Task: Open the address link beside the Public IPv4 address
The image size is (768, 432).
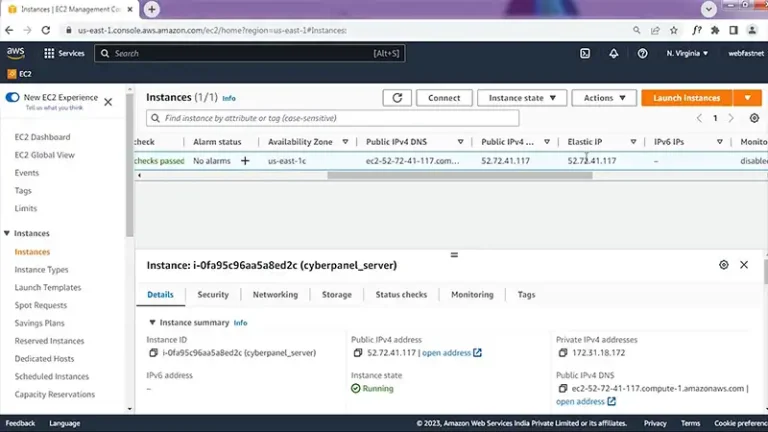Action: coord(446,353)
